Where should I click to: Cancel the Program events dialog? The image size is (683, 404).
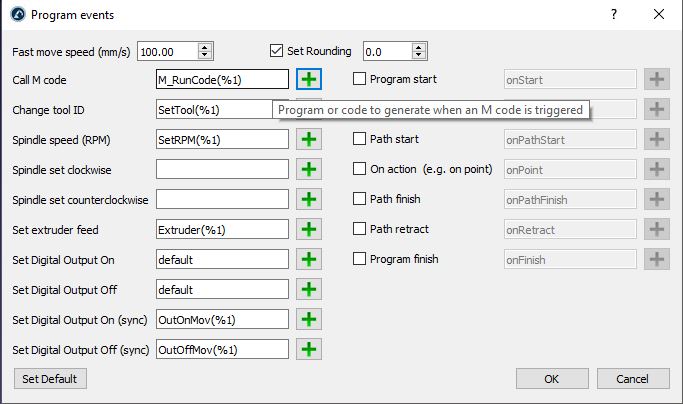coord(632,379)
